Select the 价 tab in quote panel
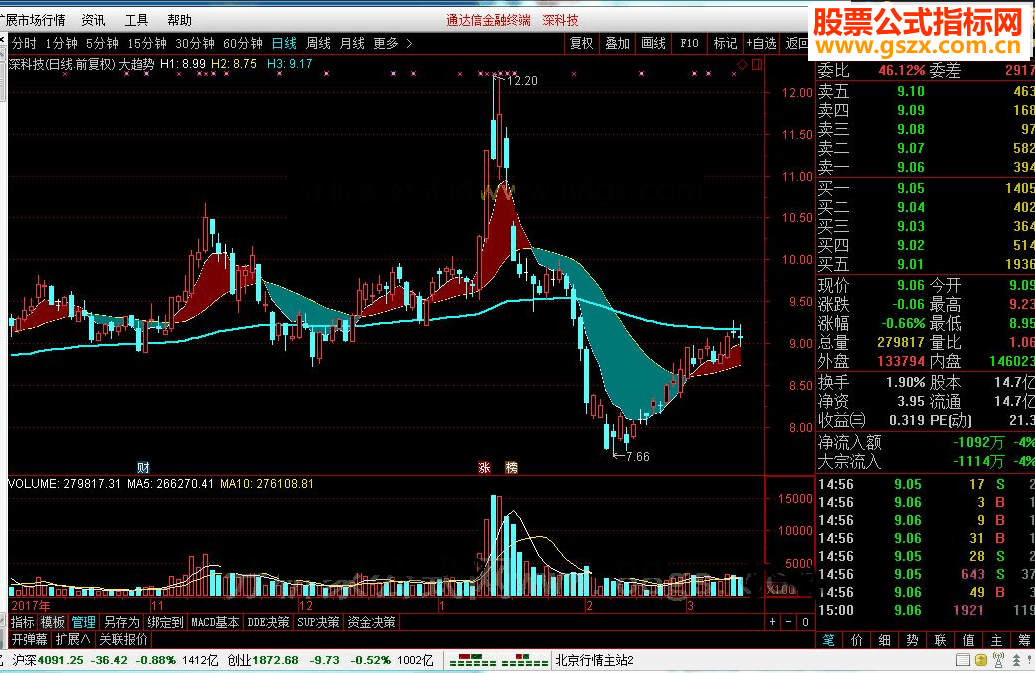Screen dimensions: 1035x673 [x=856, y=639]
